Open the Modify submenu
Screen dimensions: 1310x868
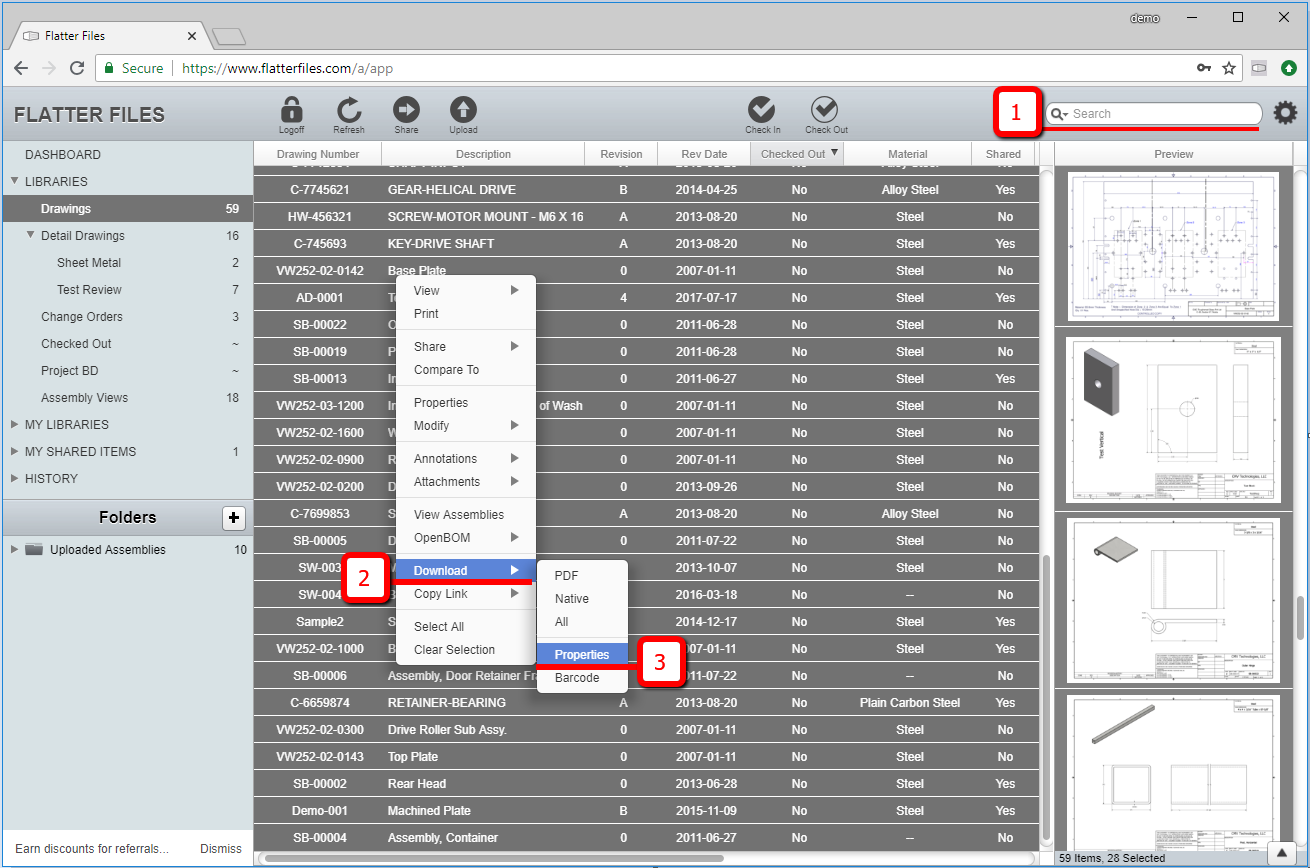tap(466, 425)
